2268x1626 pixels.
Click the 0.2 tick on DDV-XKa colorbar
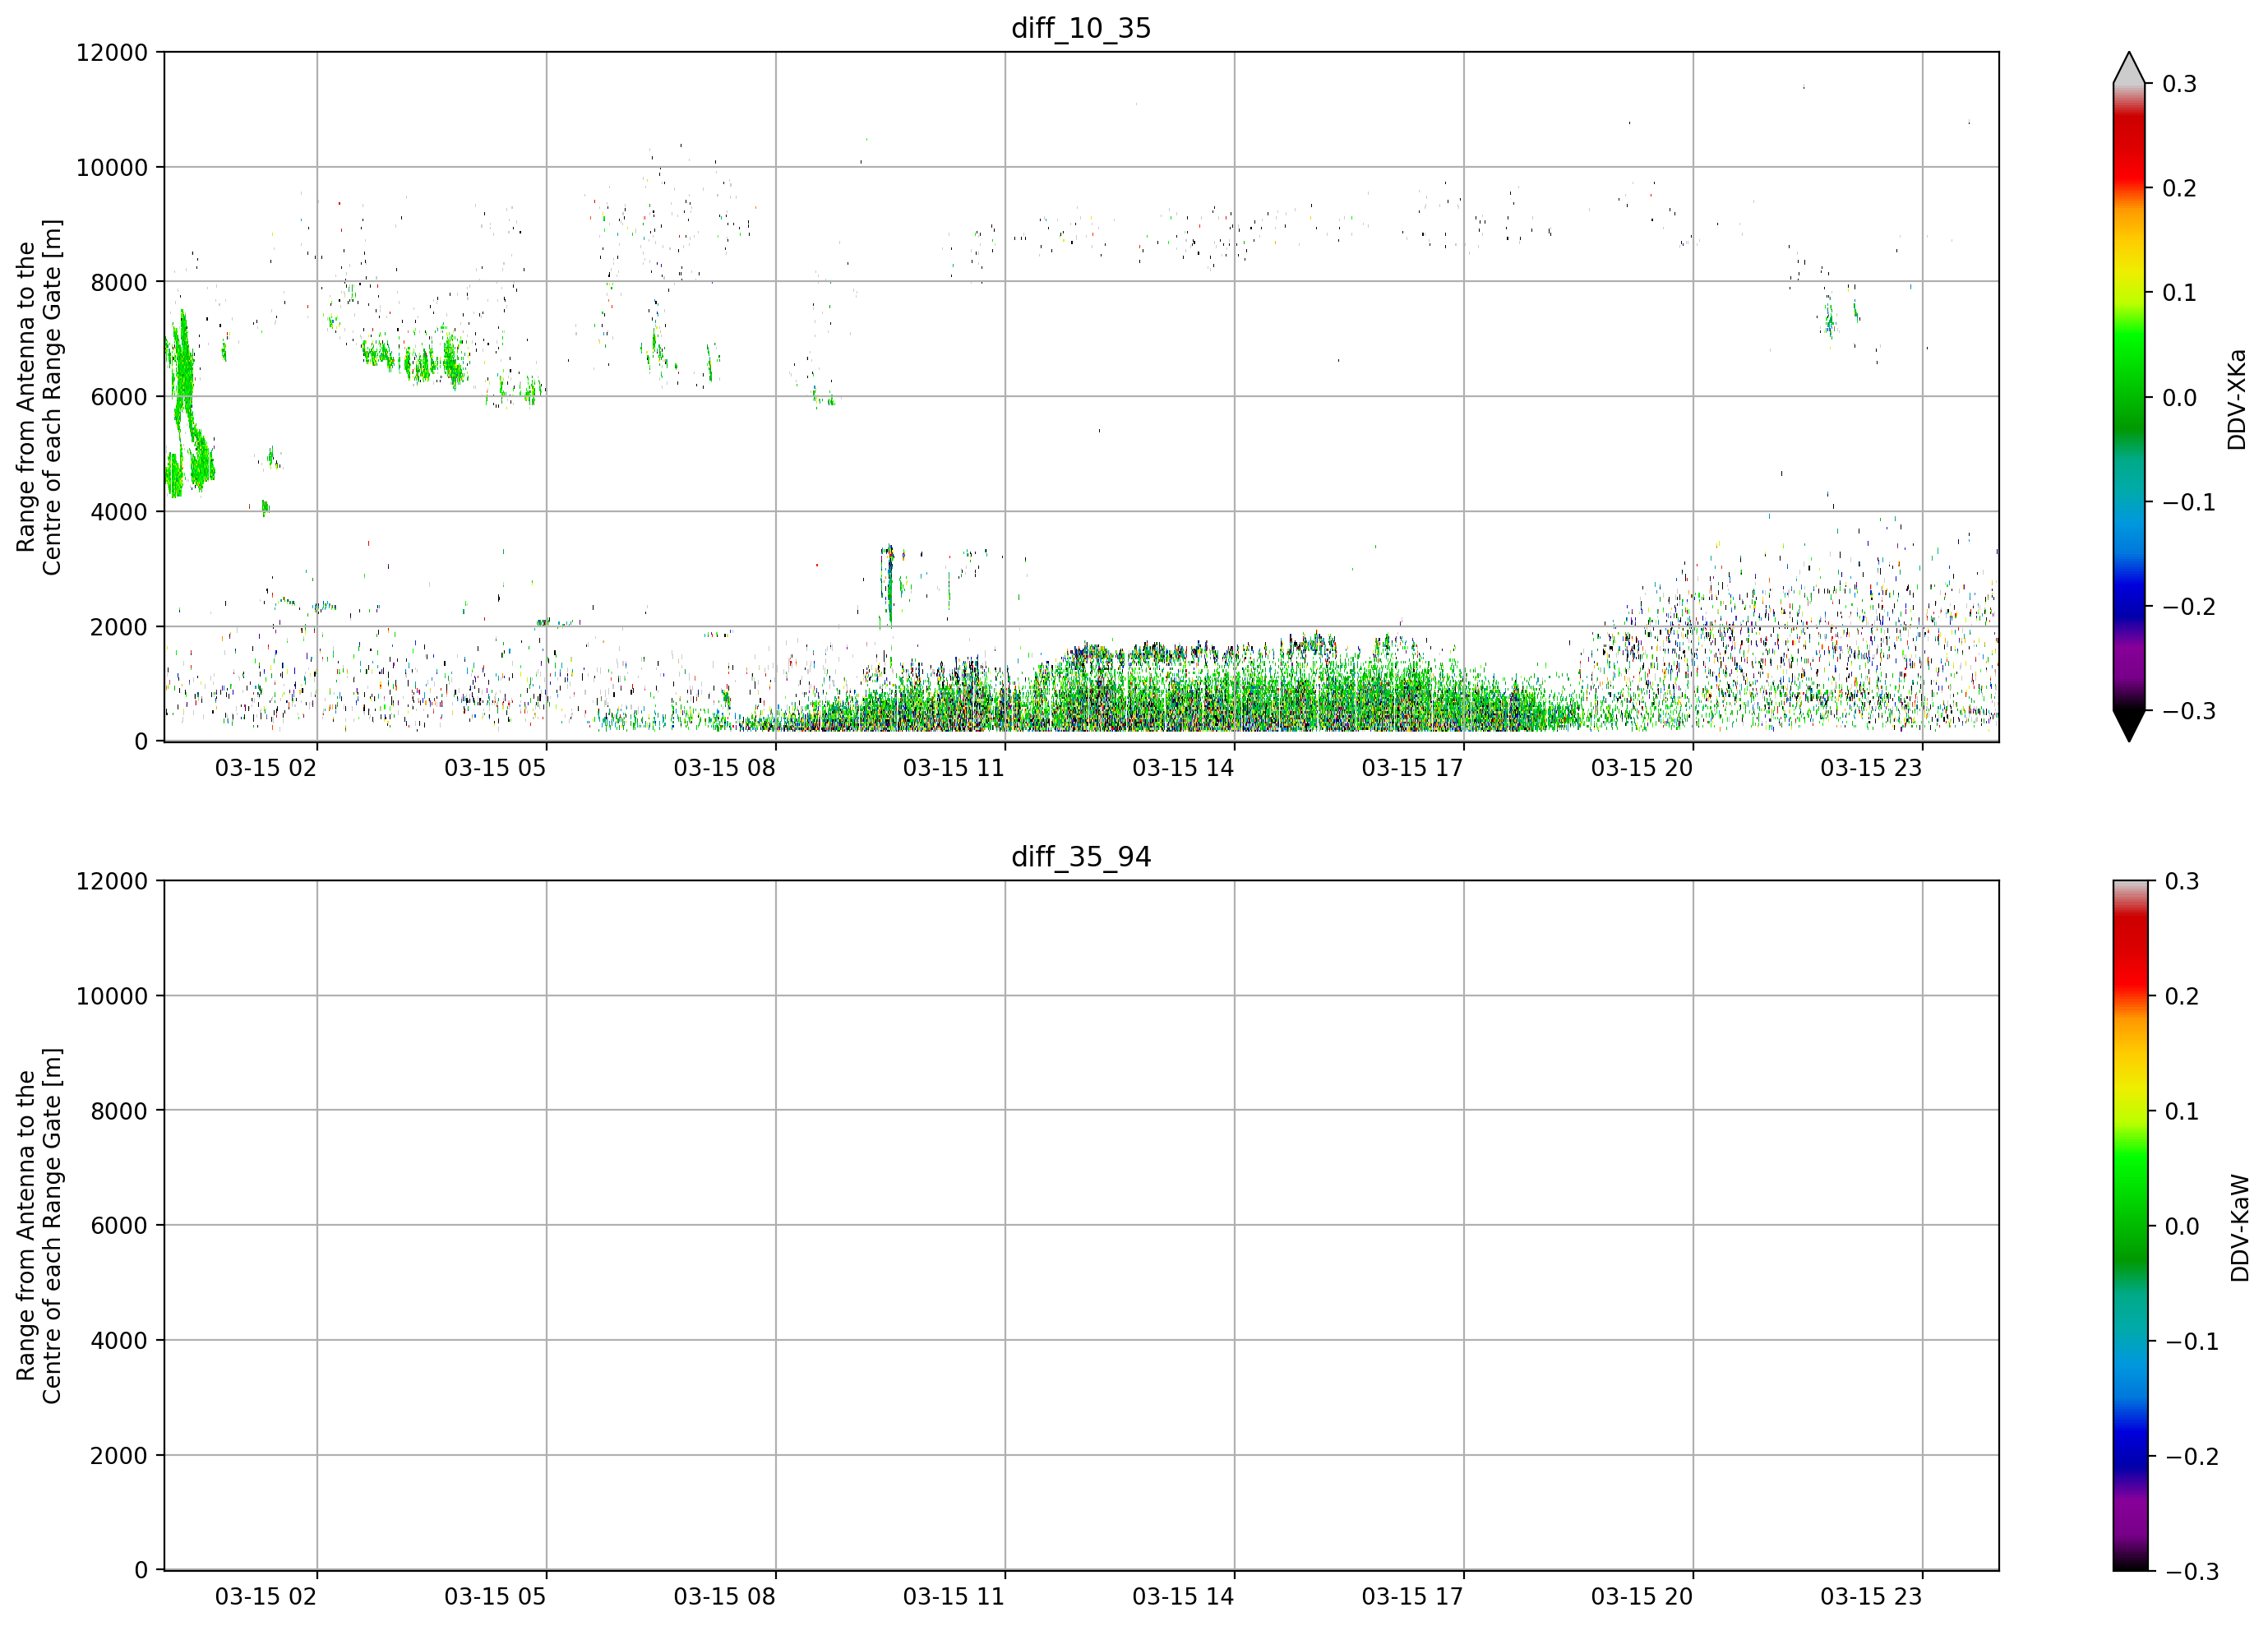2179,188
